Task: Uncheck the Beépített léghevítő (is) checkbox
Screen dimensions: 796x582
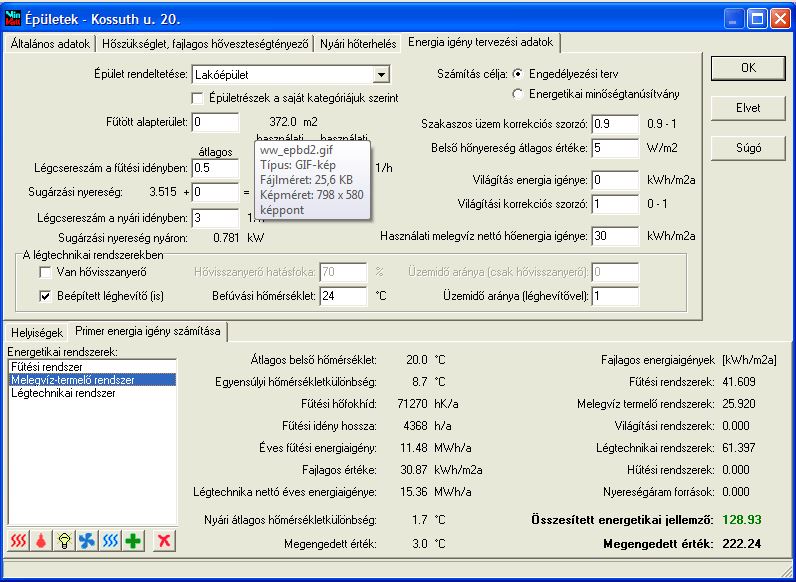Action: (x=46, y=296)
